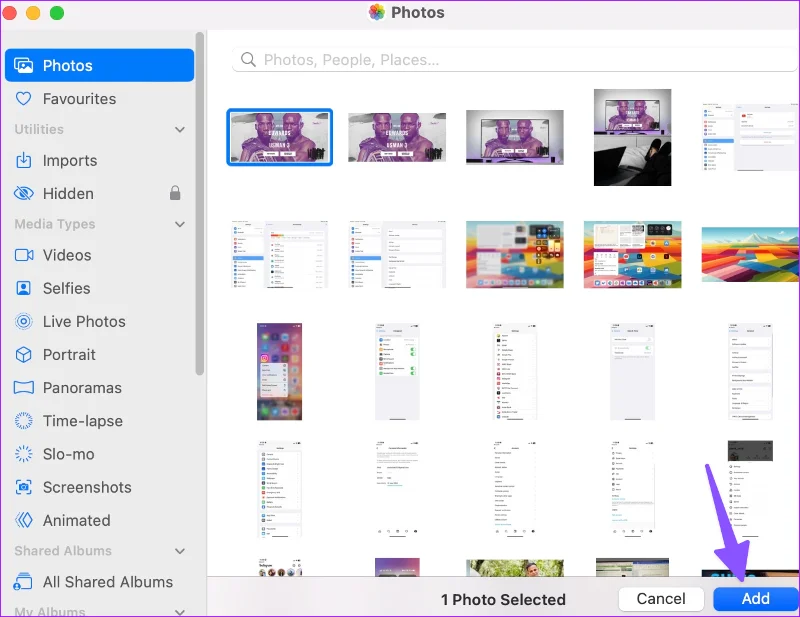
Task: Click the Slo-mo sunburst icon
Action: tap(23, 454)
